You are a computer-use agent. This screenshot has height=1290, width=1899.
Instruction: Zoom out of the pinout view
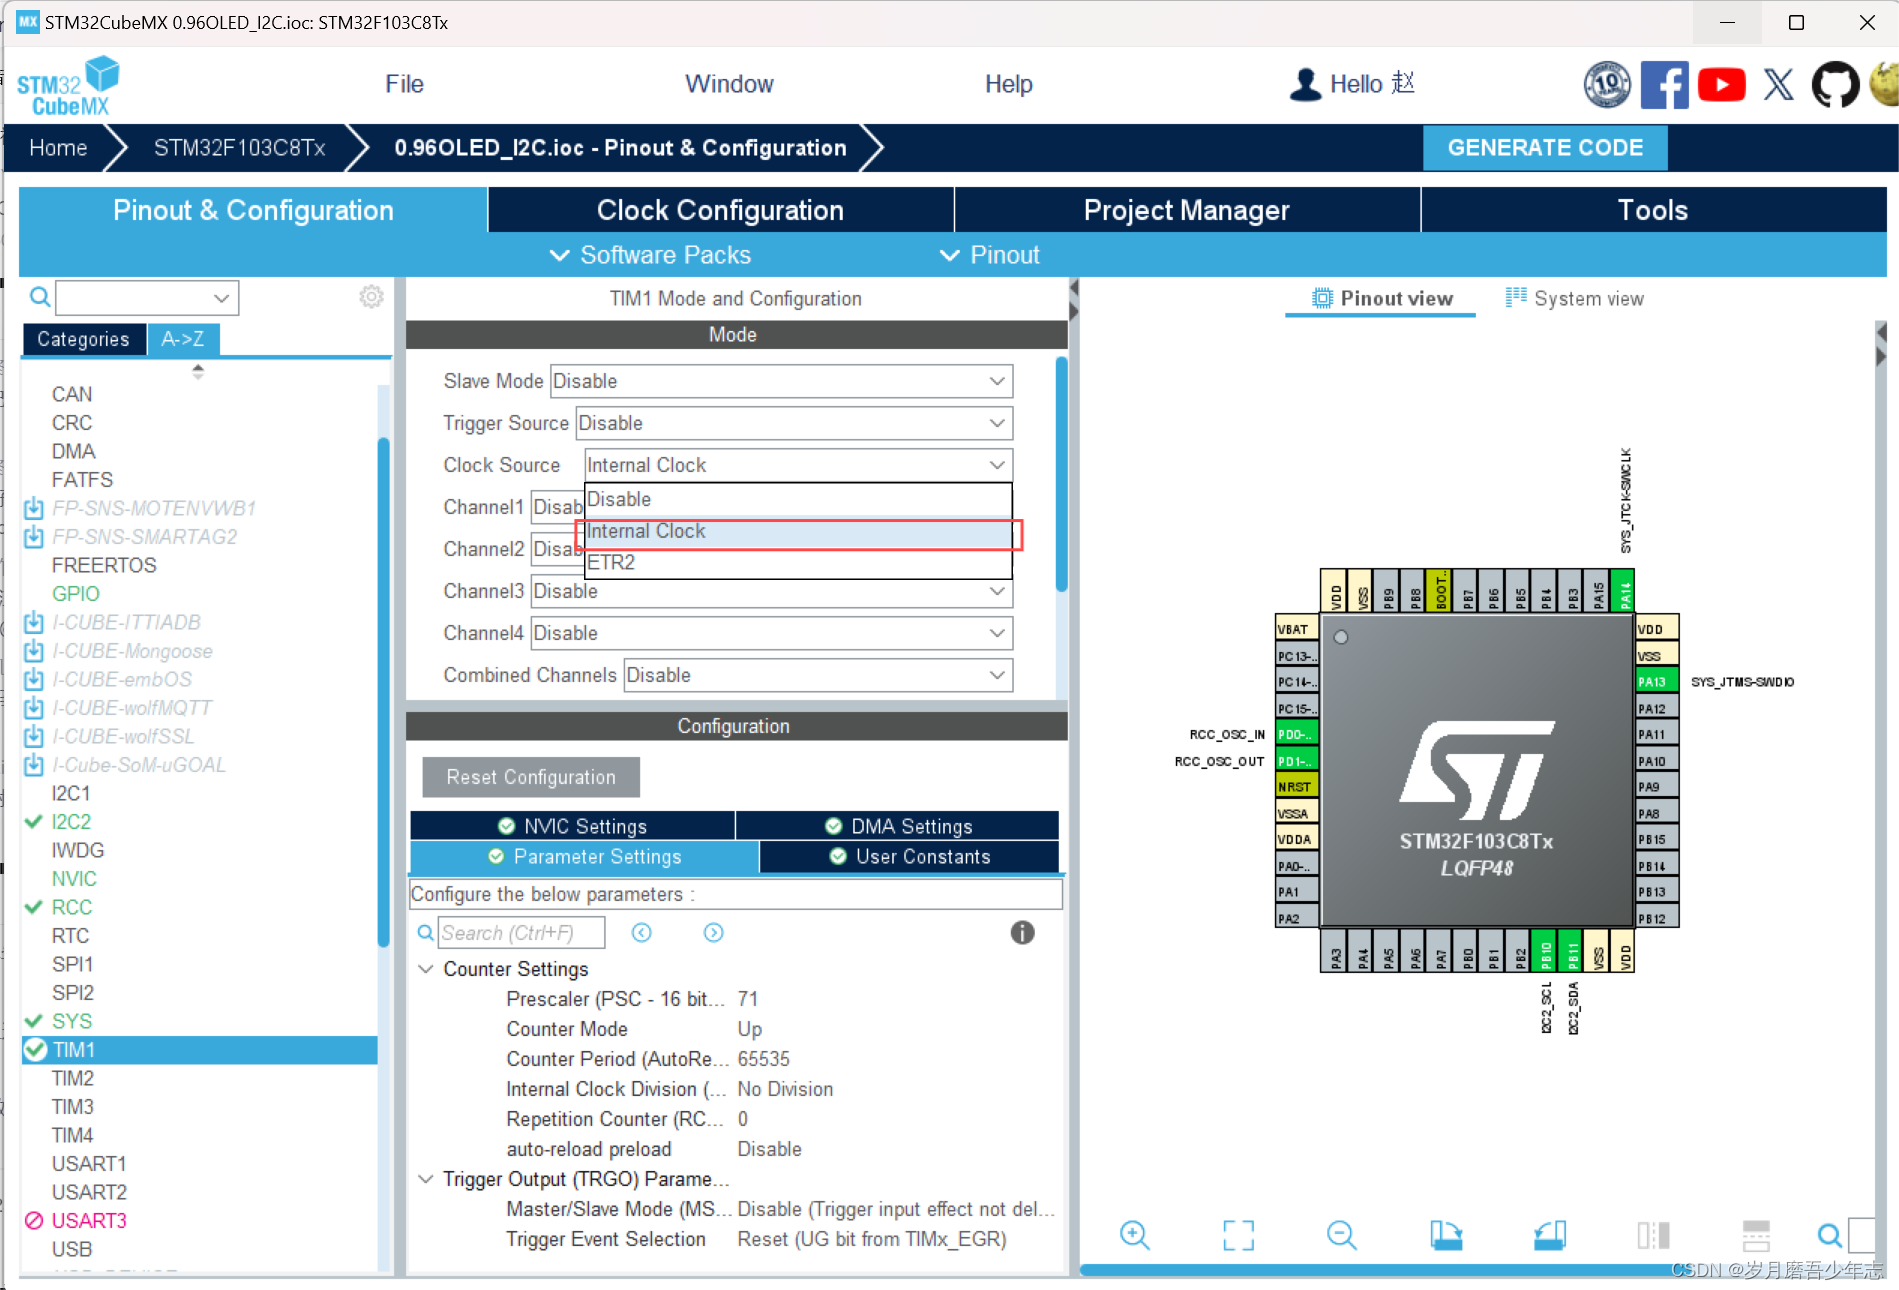point(1342,1235)
